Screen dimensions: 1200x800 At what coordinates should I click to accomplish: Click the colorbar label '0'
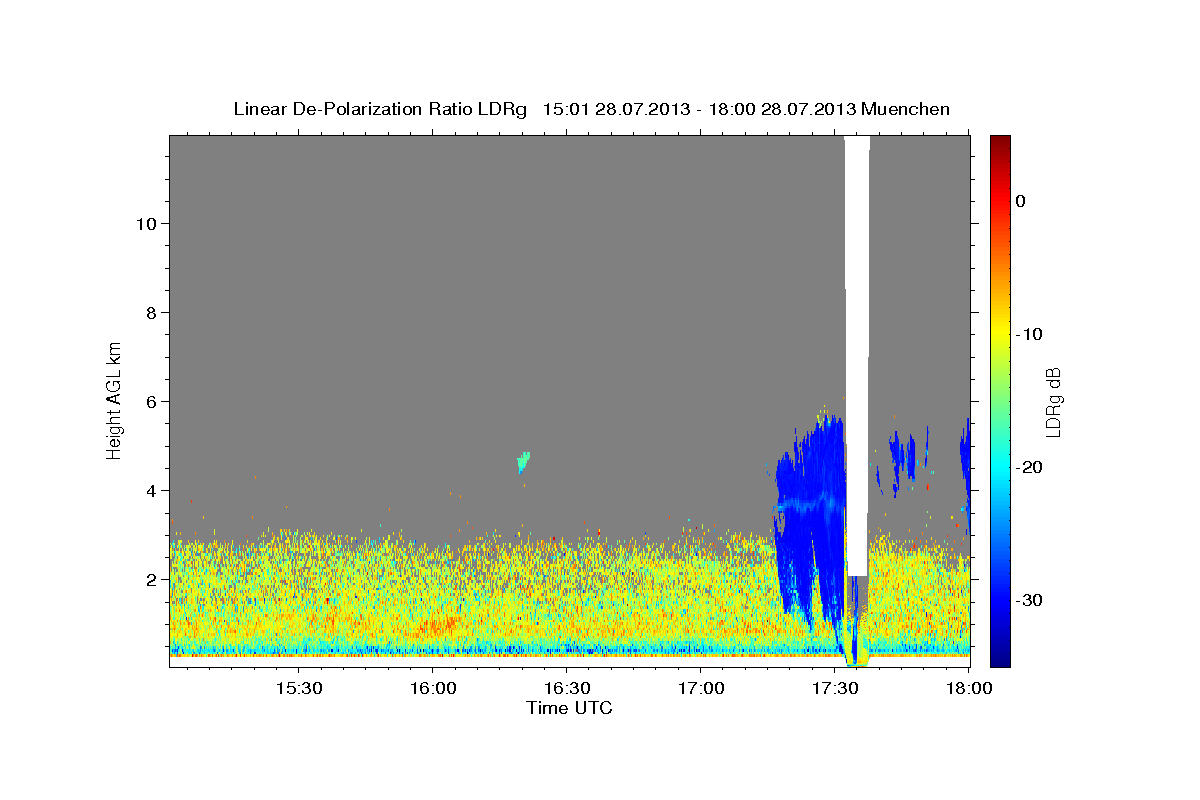point(1021,201)
